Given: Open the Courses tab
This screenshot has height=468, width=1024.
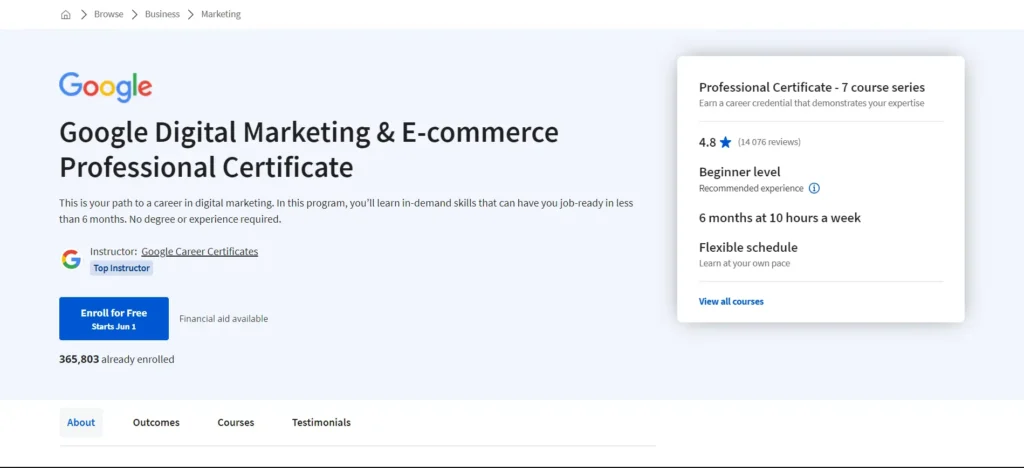Looking at the screenshot, I should (236, 422).
